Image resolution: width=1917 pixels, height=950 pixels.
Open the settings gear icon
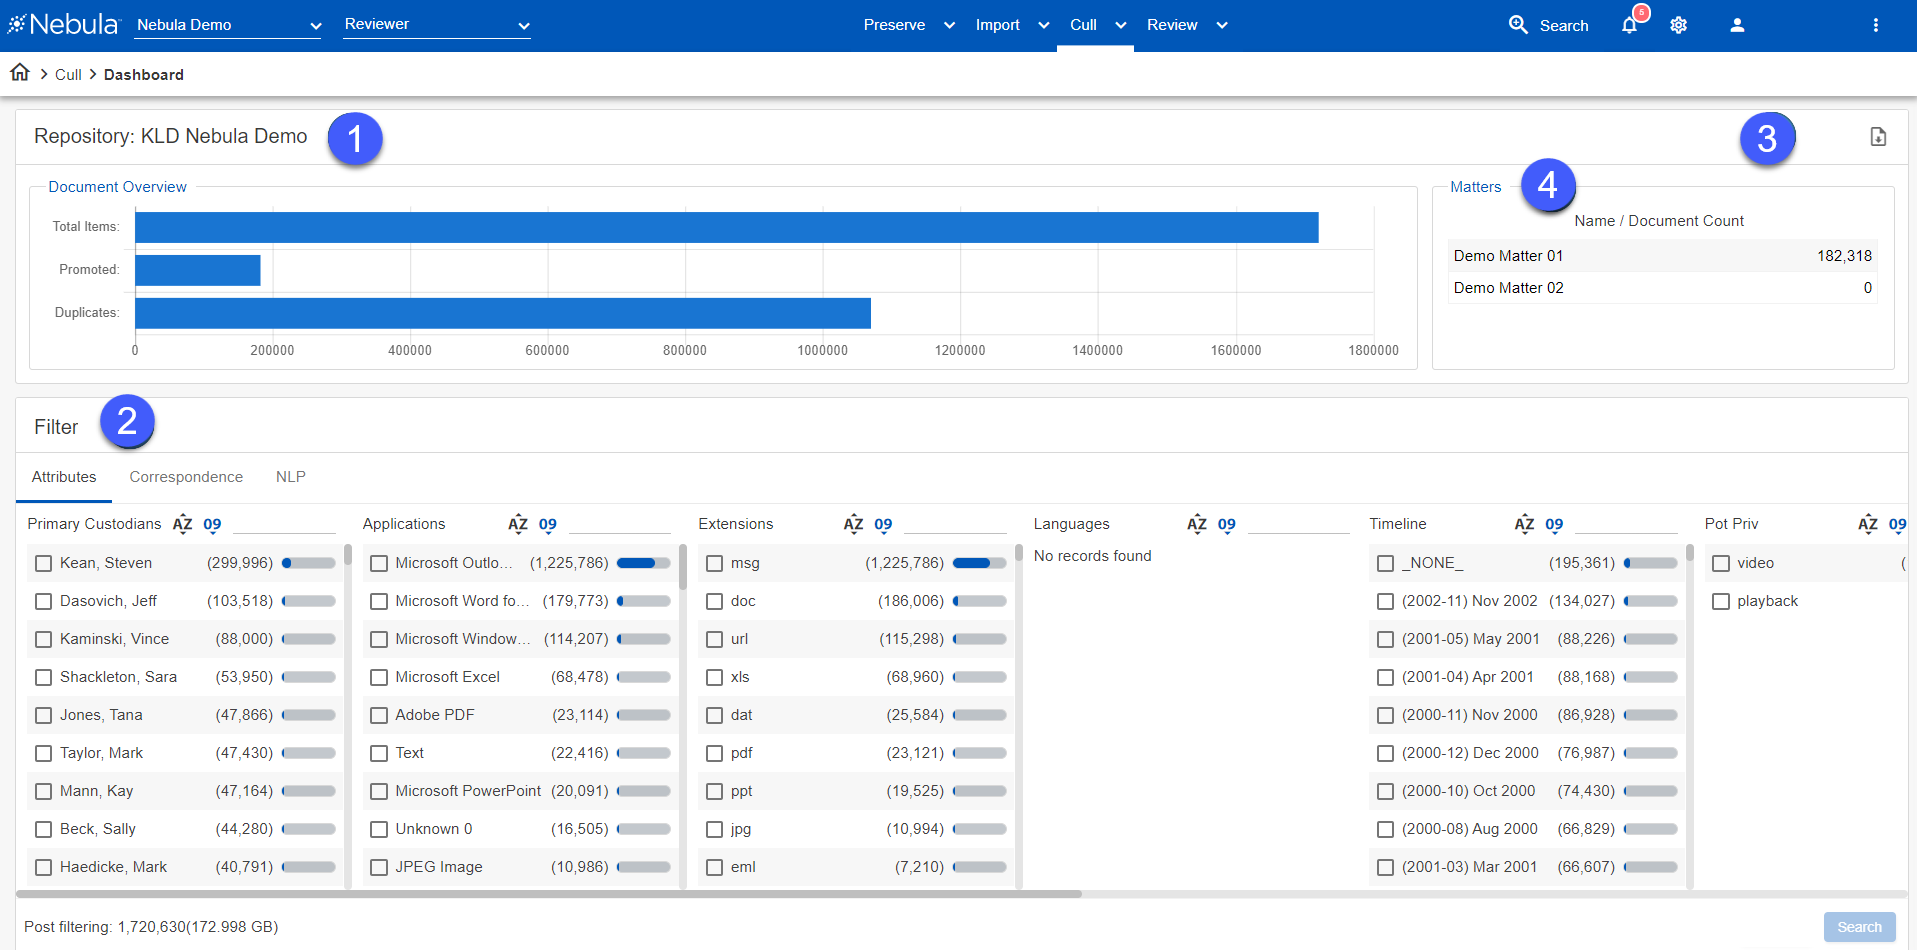click(x=1679, y=25)
